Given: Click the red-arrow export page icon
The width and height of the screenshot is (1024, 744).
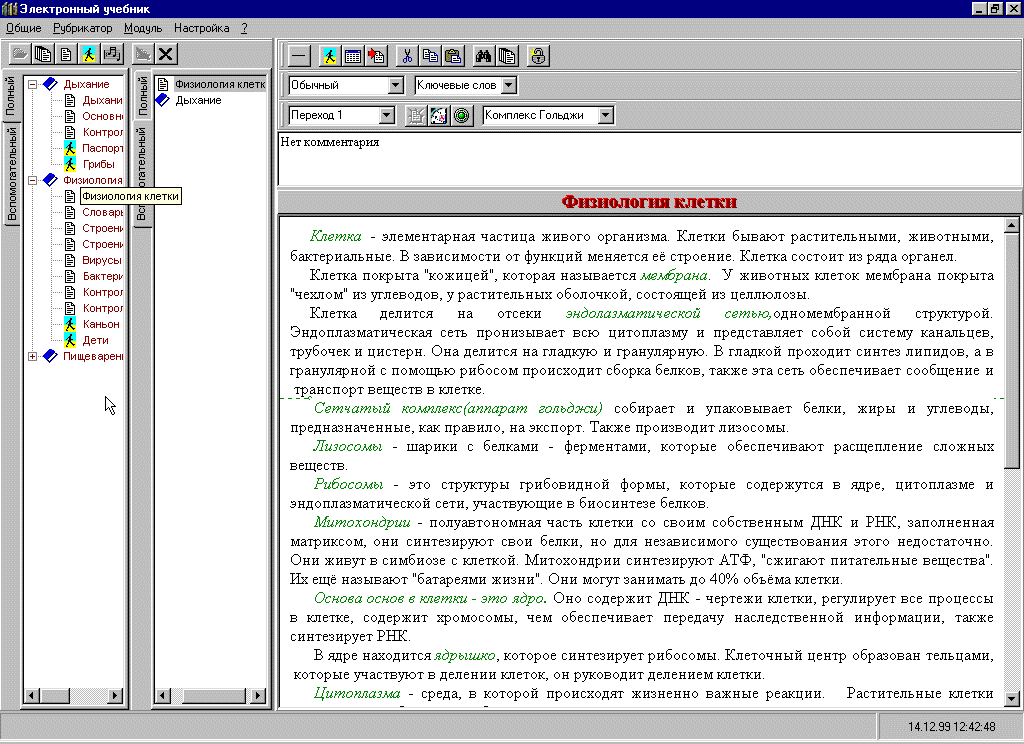Looking at the screenshot, I should click(375, 55).
